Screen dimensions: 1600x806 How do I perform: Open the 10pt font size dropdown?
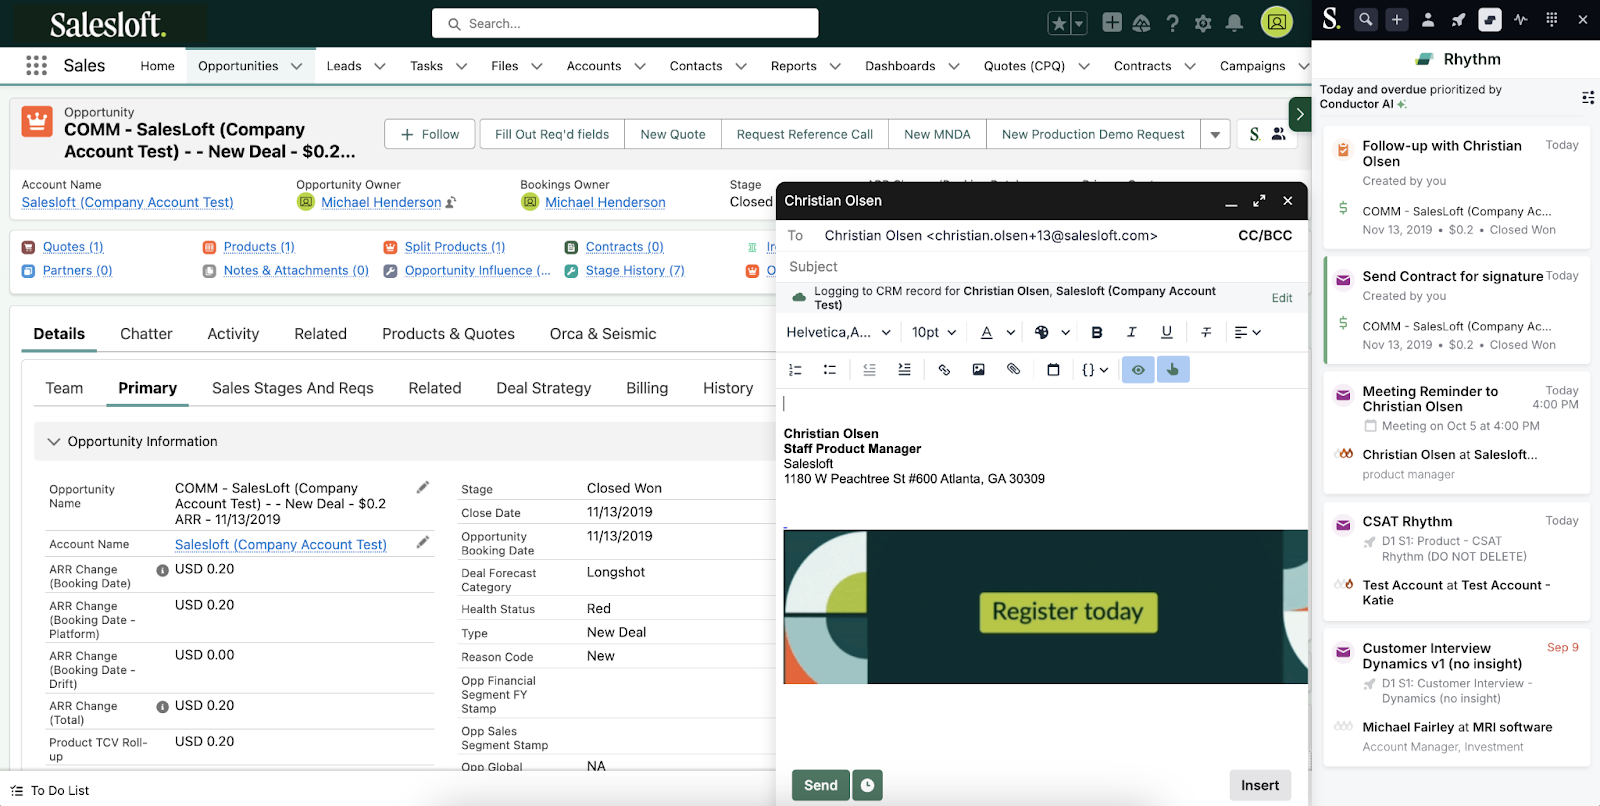[934, 332]
